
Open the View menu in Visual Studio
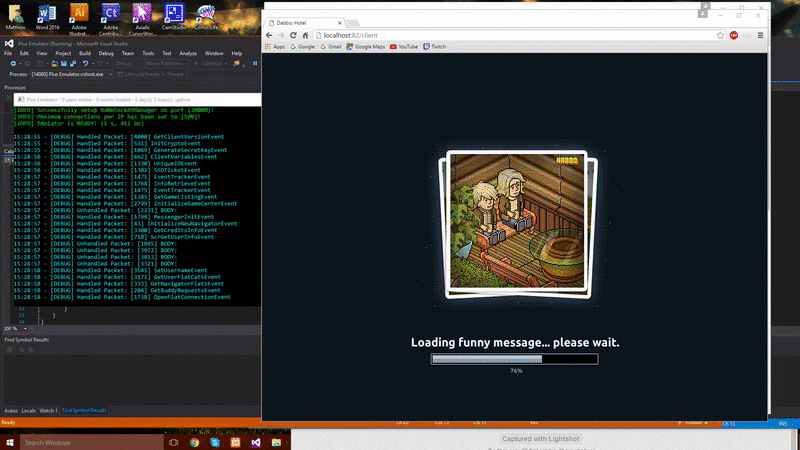click(42, 53)
